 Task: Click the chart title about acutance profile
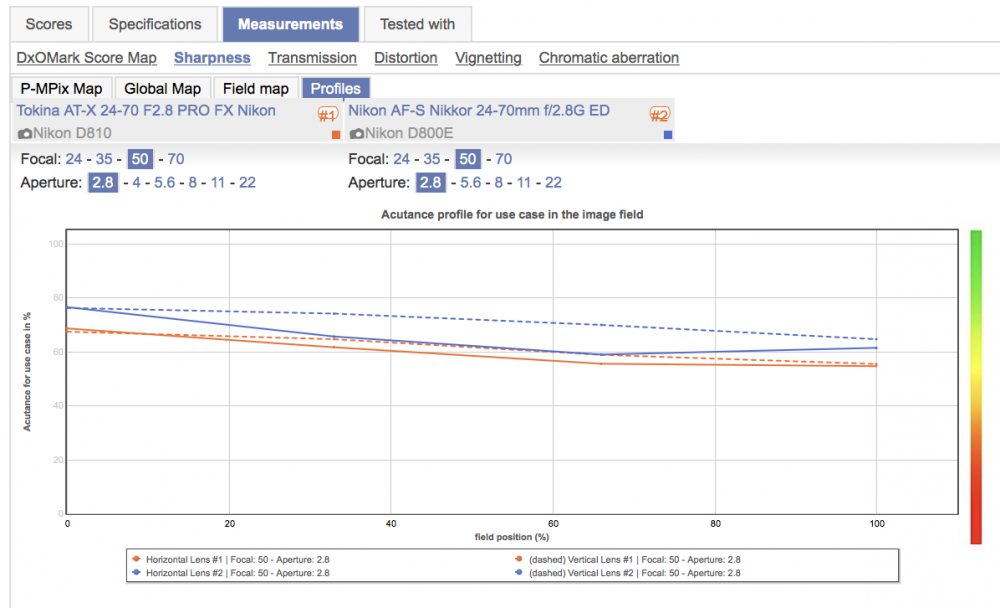512,214
